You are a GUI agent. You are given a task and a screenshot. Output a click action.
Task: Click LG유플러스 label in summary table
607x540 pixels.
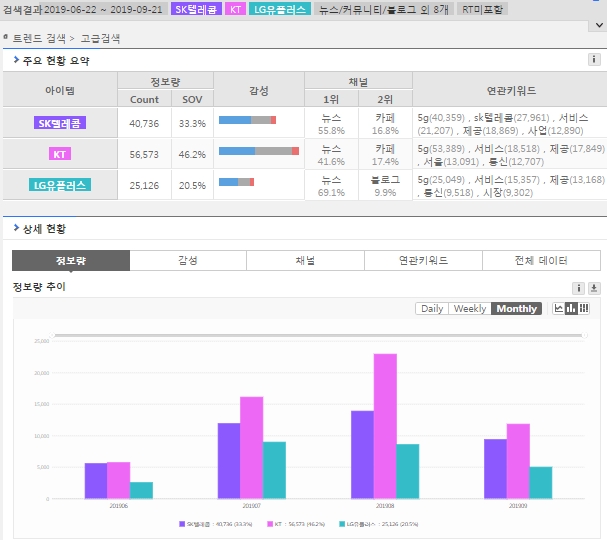click(60, 185)
